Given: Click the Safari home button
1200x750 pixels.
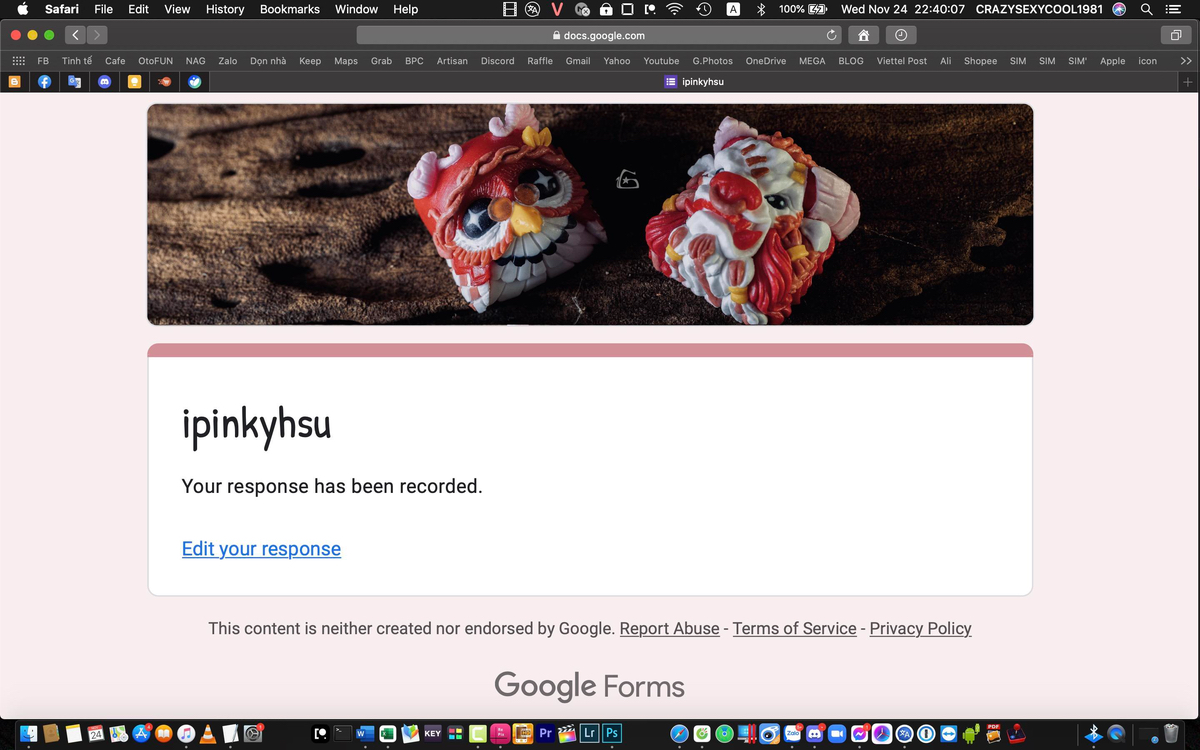Looking at the screenshot, I should 863,35.
